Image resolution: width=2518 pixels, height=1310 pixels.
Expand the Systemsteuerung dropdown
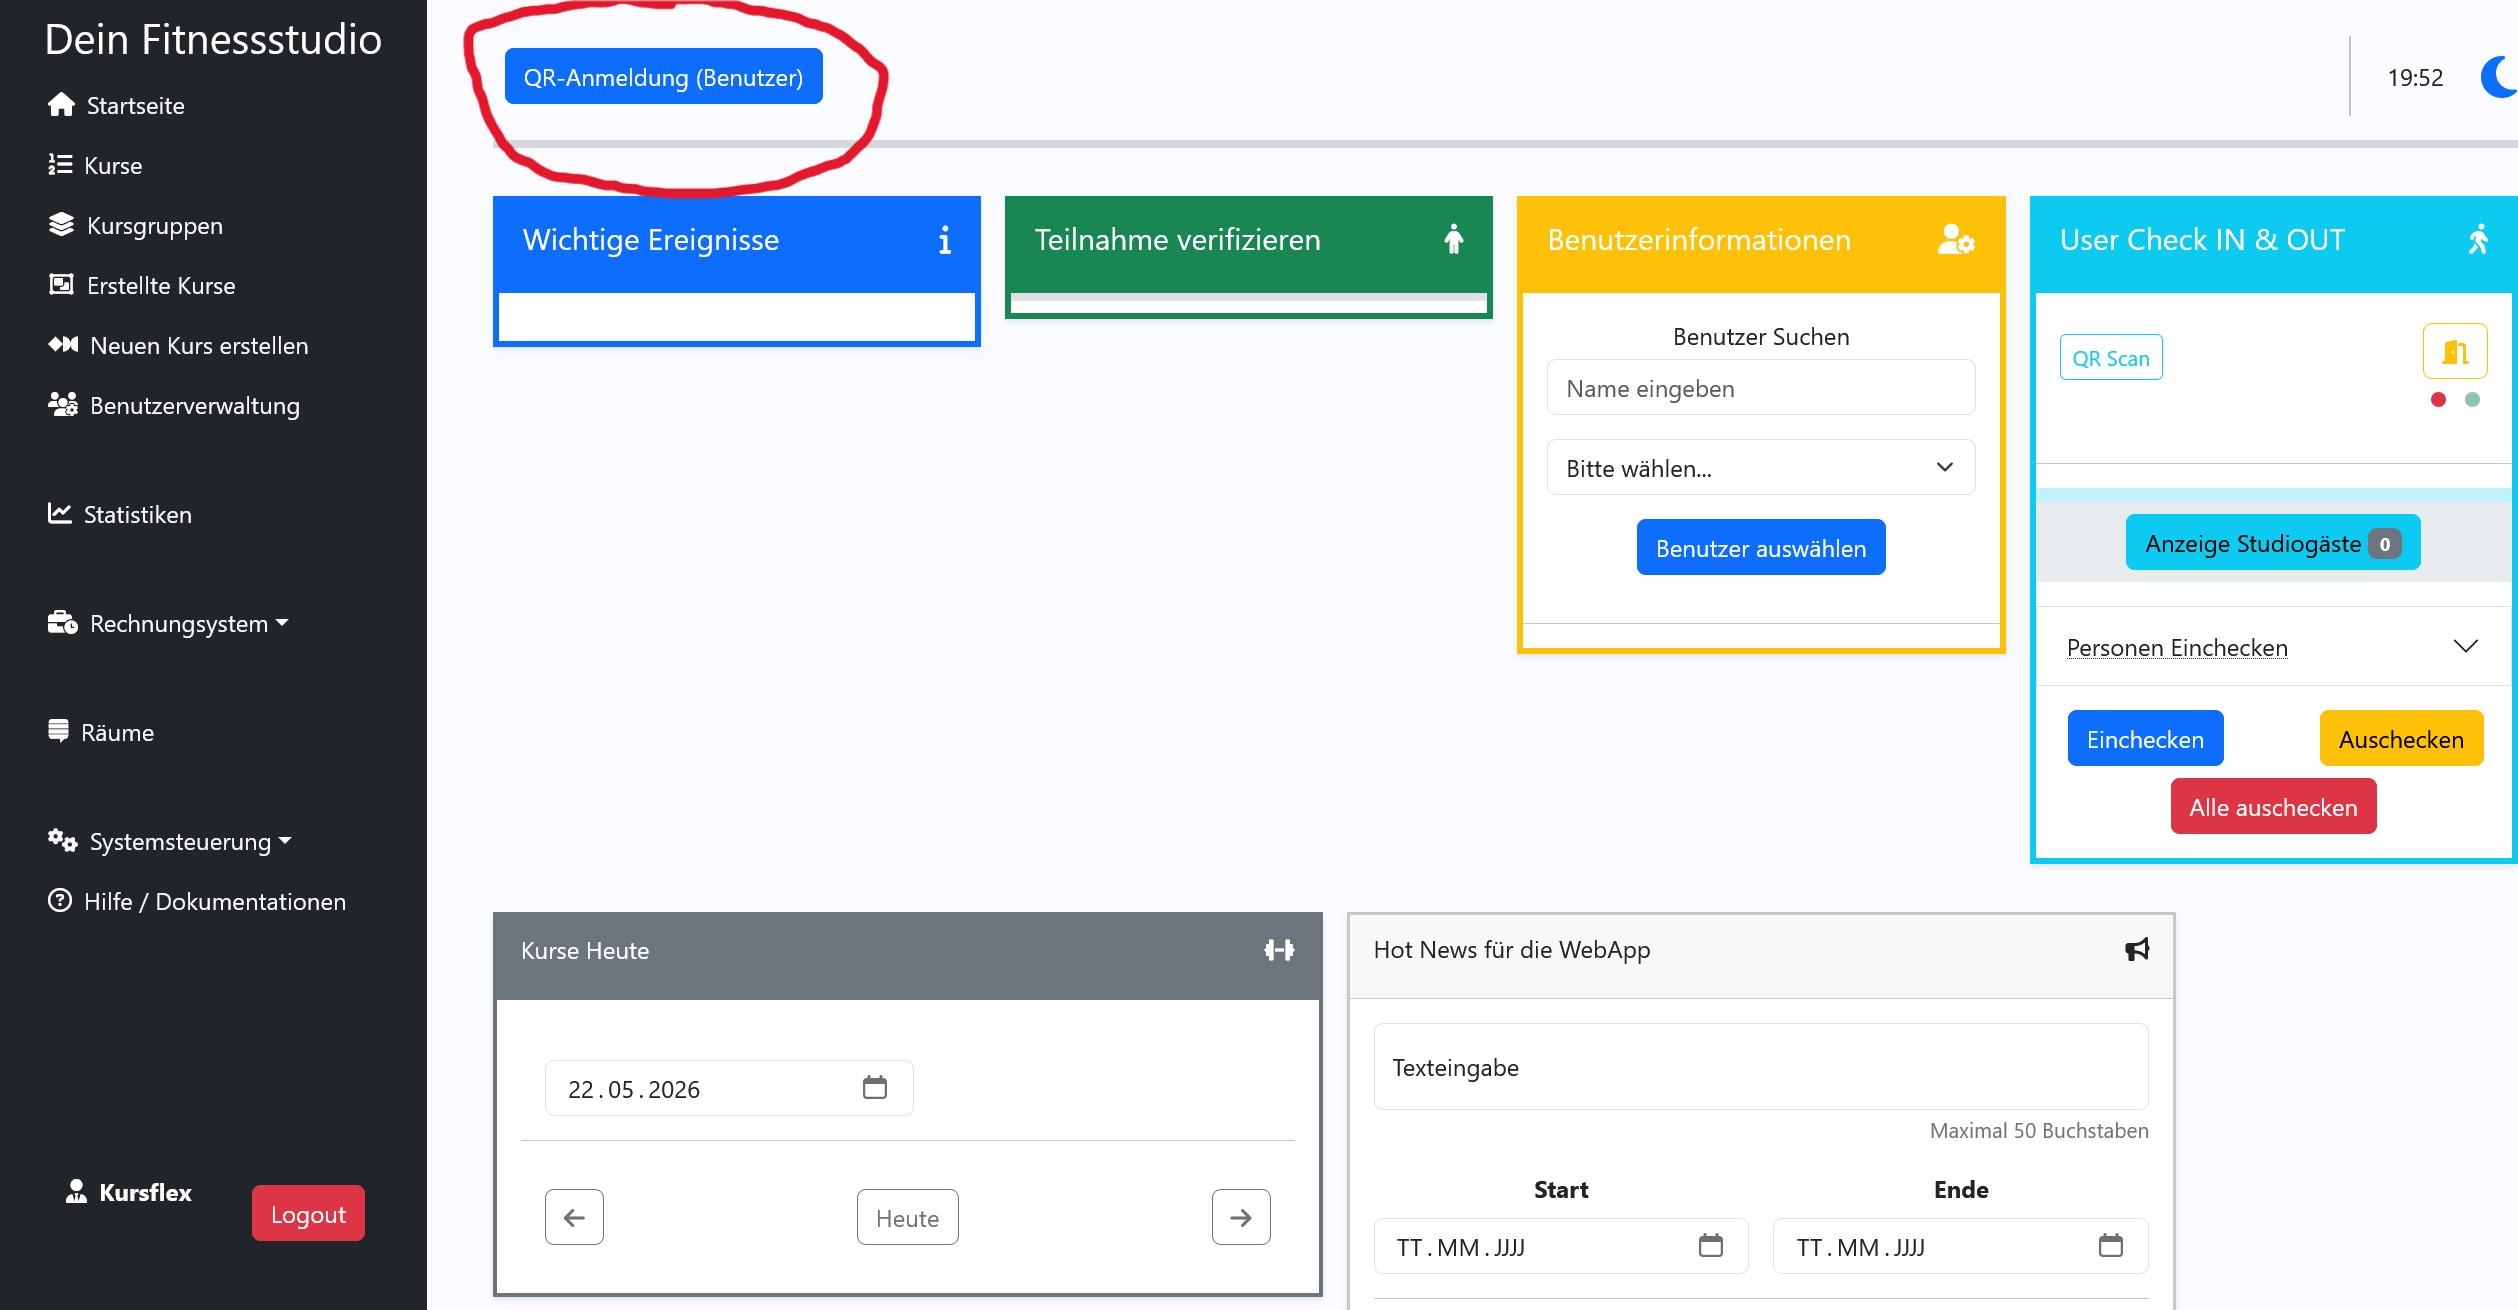tap(190, 841)
